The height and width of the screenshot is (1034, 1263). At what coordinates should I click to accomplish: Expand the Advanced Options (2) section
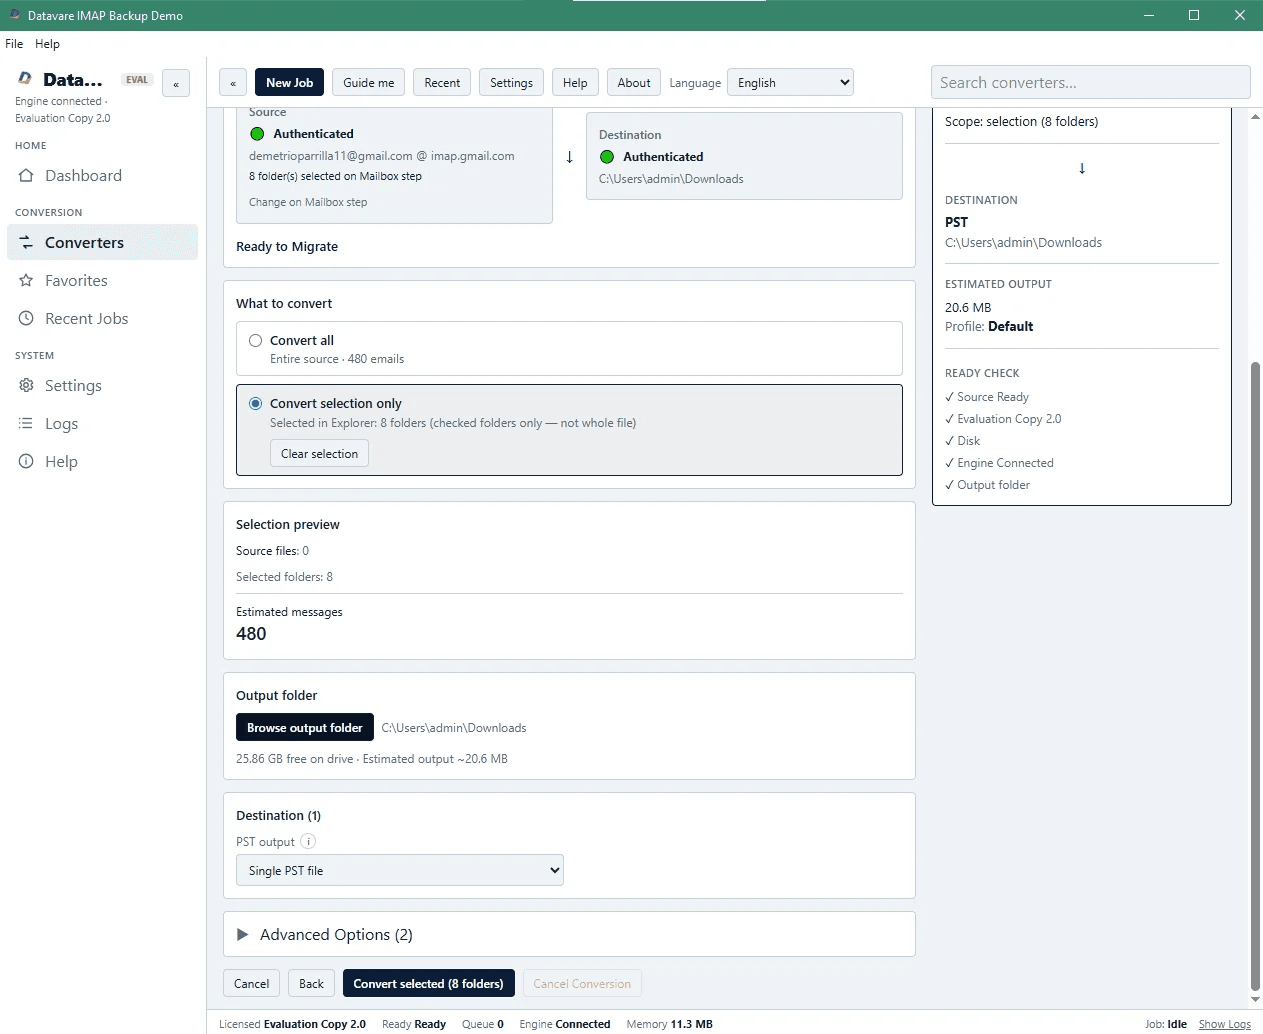569,934
